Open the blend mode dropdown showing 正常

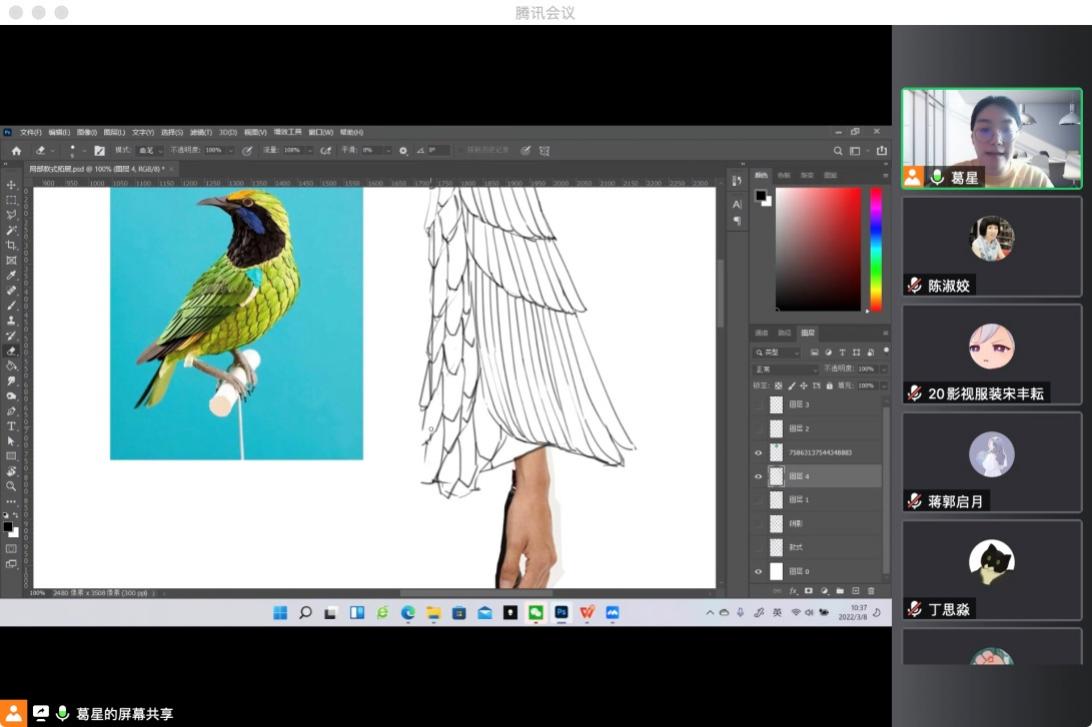point(785,369)
